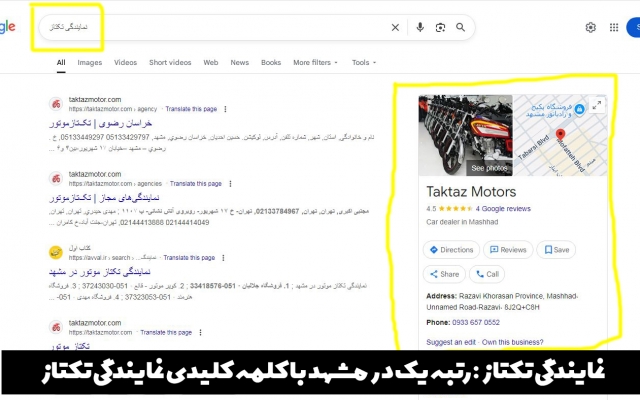Open the options menu for the avval.ir result
Viewport: 640px width, 400px height.
225,258
